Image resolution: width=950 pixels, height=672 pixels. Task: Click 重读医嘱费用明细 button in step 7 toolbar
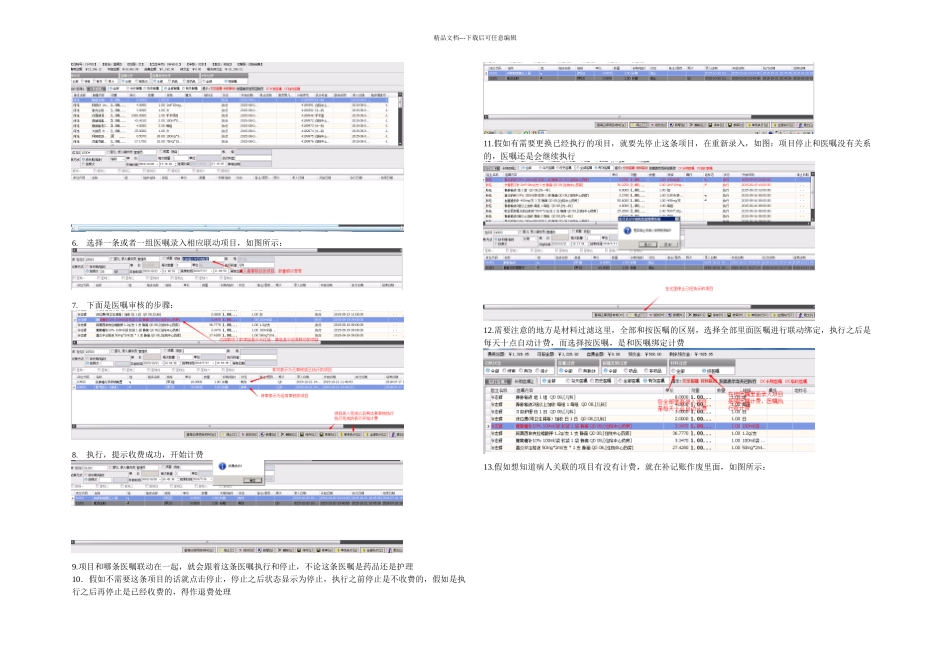201,434
